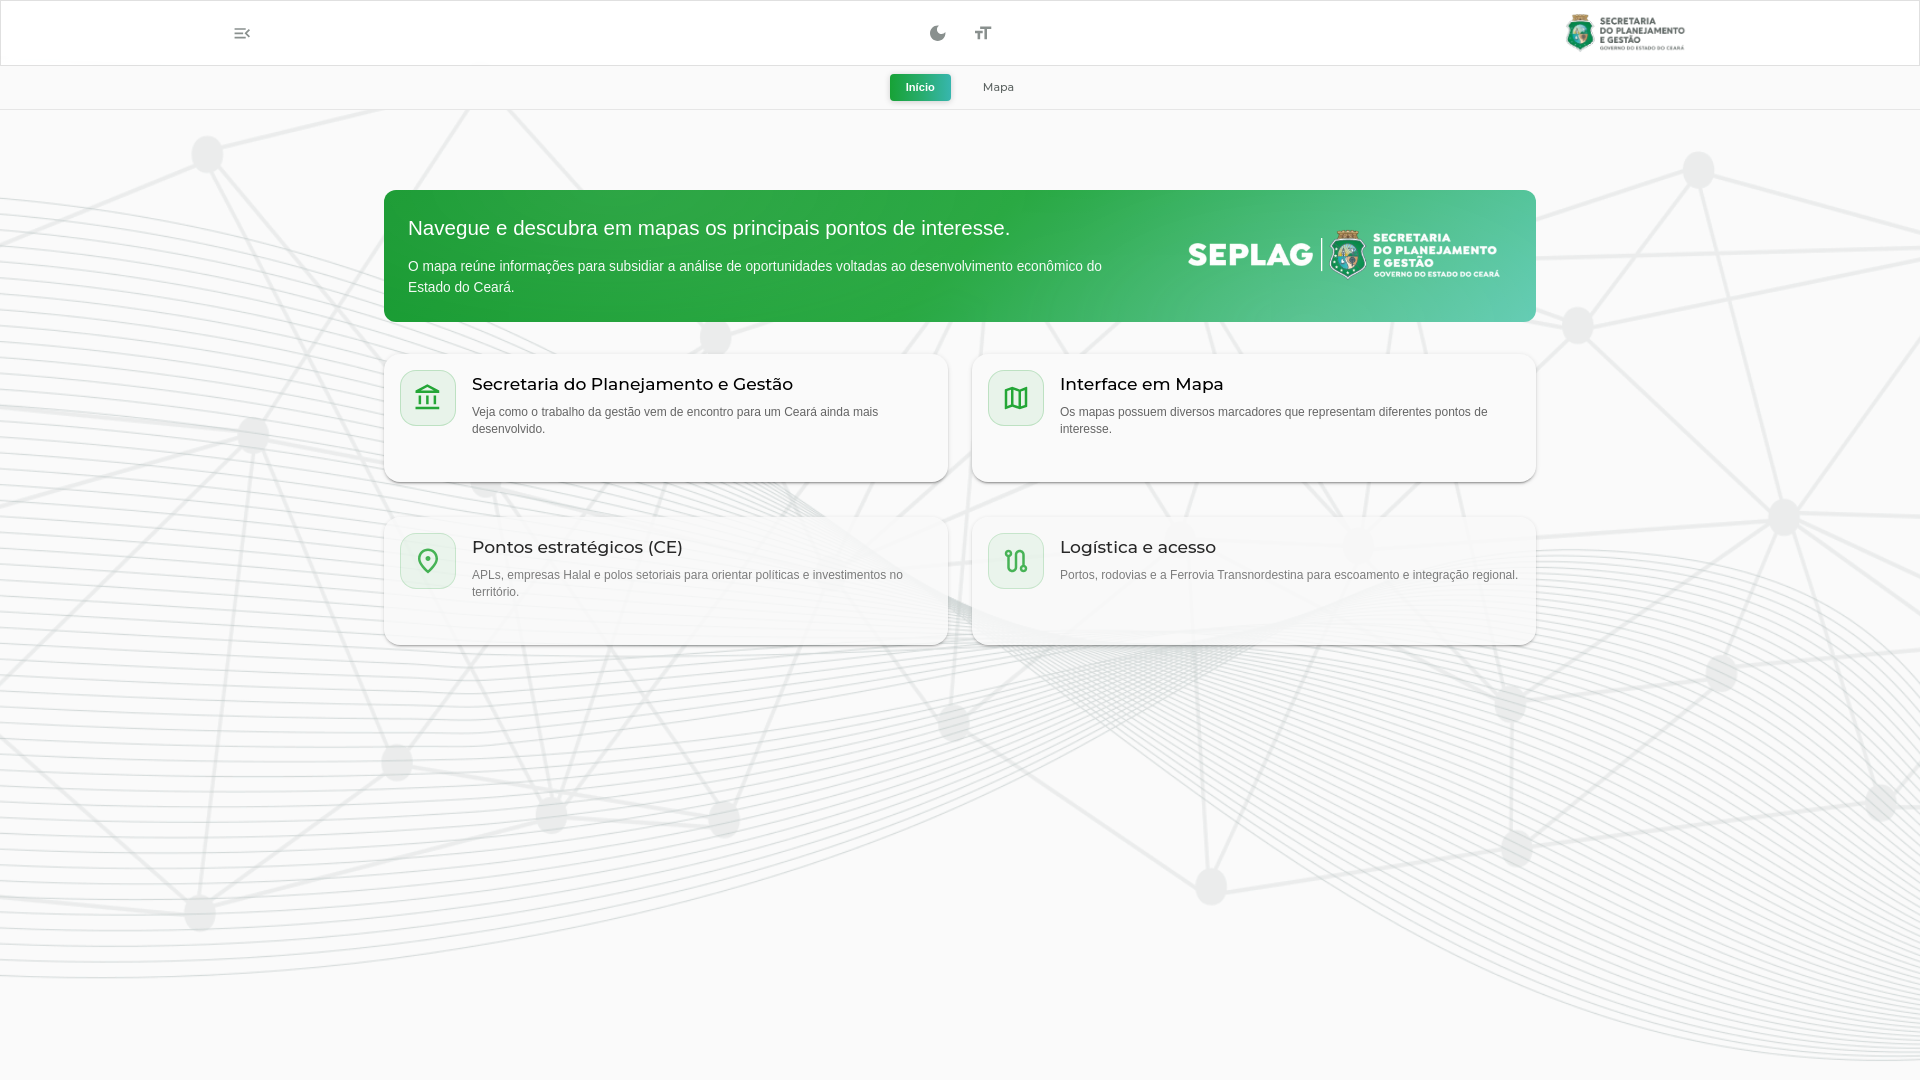Open Pontos estratégicos (CE) card title

(577, 547)
